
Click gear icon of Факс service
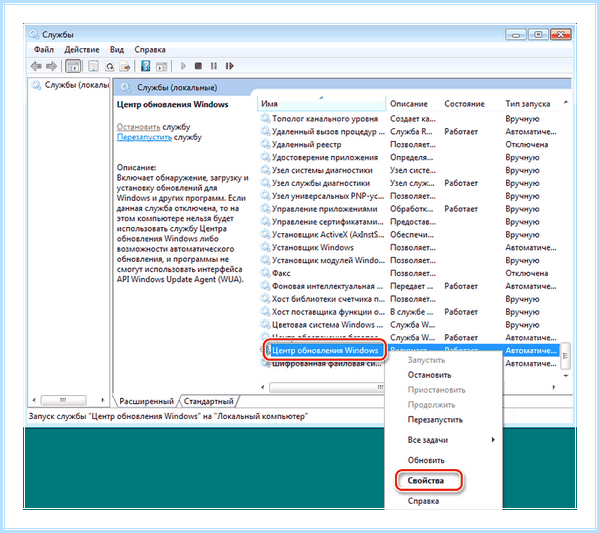point(265,273)
